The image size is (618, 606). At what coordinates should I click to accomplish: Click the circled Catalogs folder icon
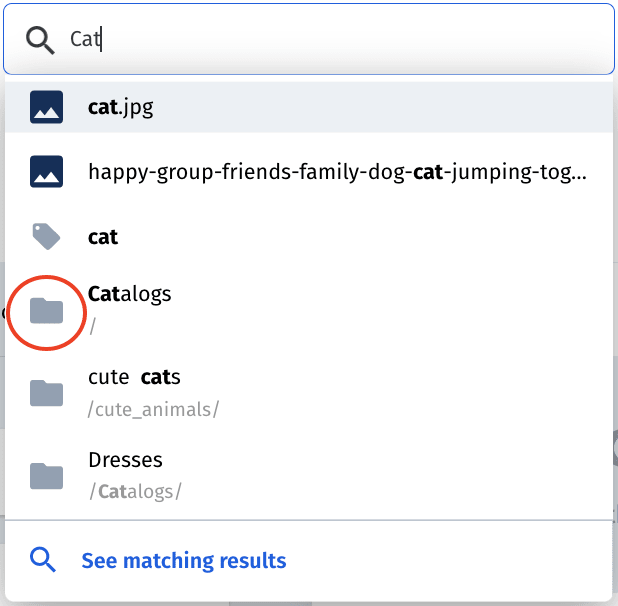[x=47, y=310]
